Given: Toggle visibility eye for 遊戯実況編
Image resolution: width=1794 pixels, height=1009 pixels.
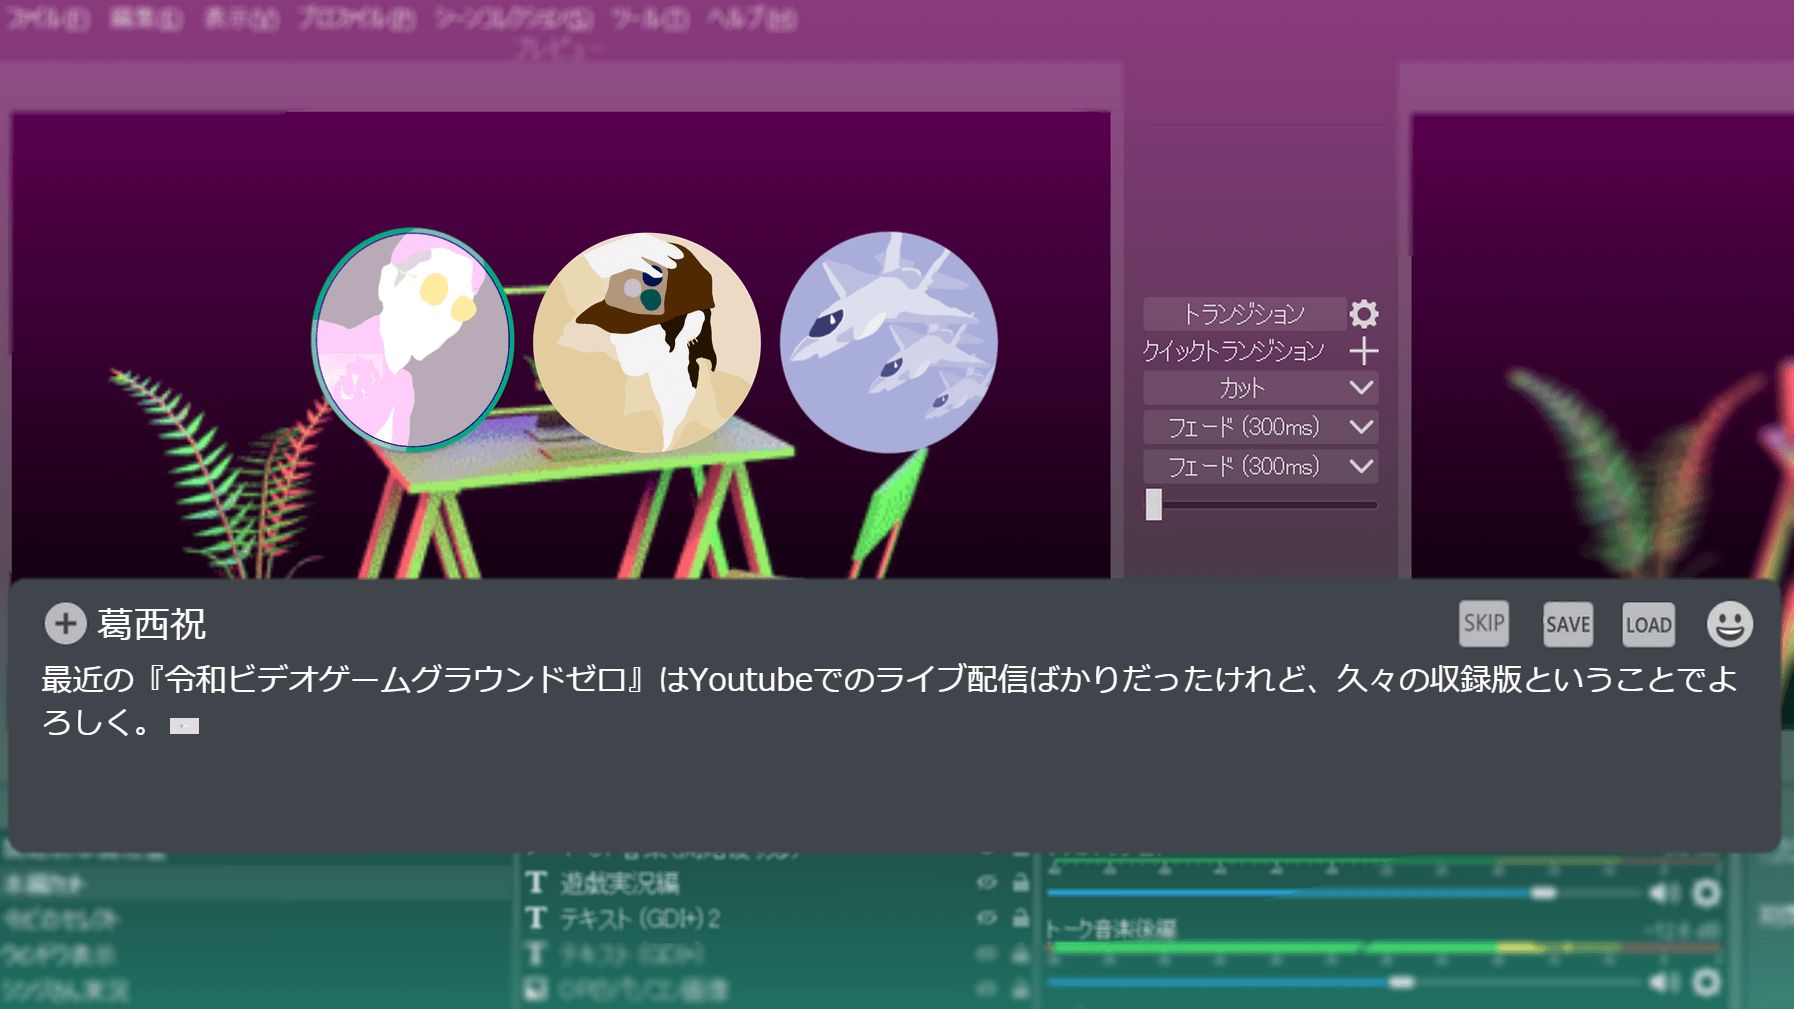Looking at the screenshot, I should 987,882.
